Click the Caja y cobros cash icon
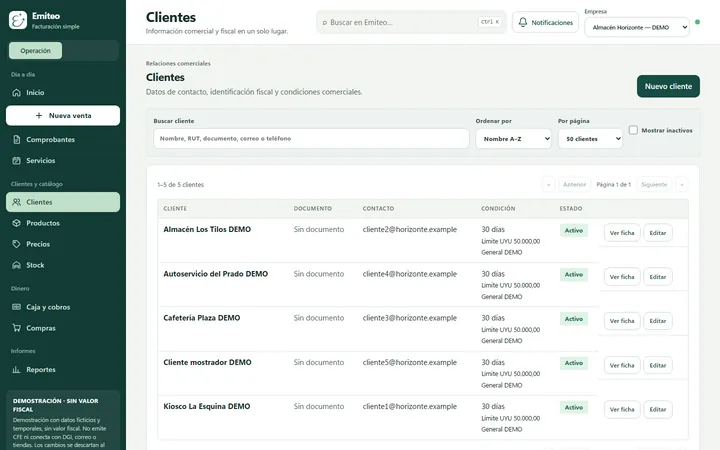Viewport: 720px width, 450px height. [x=17, y=307]
